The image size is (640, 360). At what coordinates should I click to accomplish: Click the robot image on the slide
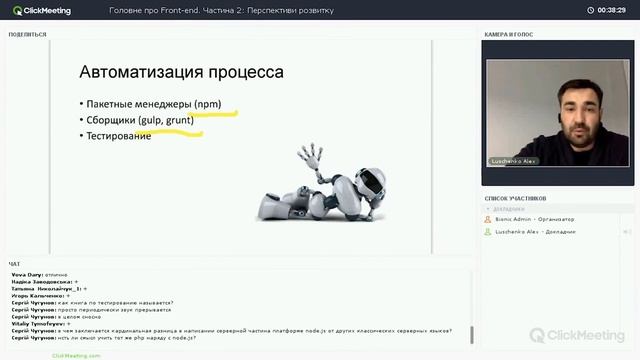pyautogui.click(x=321, y=182)
